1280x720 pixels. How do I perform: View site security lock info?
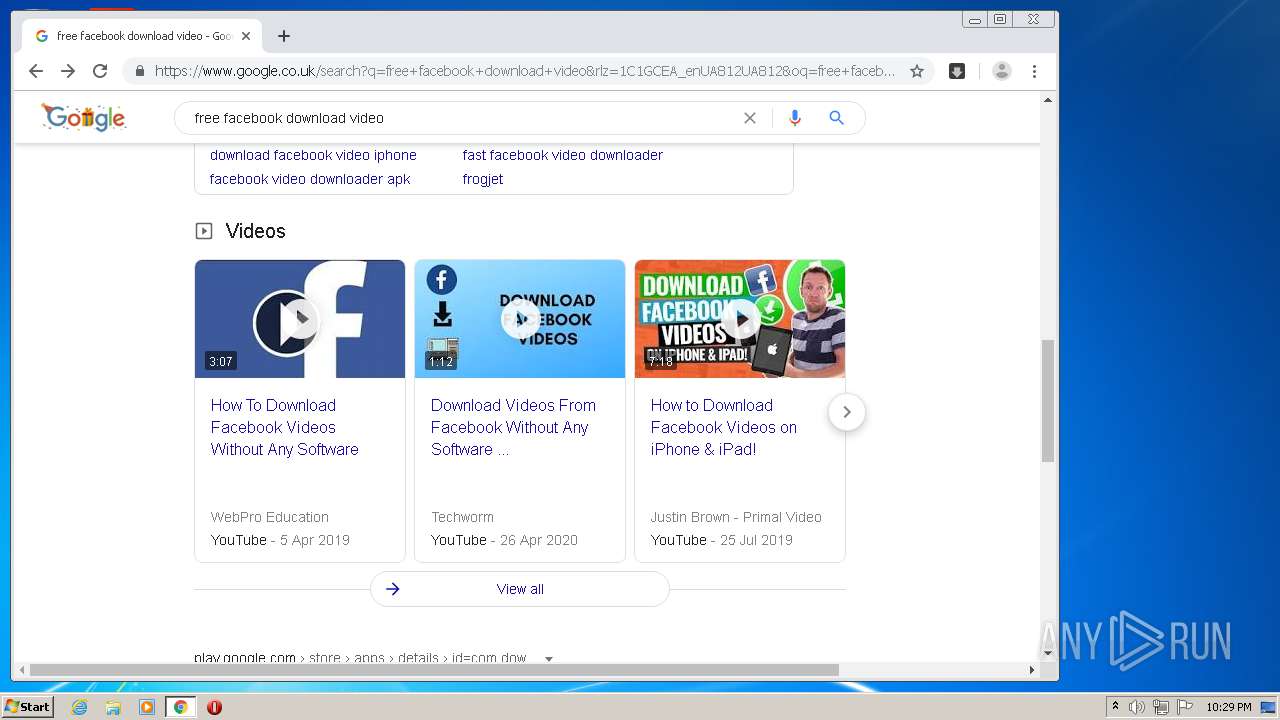(x=139, y=71)
